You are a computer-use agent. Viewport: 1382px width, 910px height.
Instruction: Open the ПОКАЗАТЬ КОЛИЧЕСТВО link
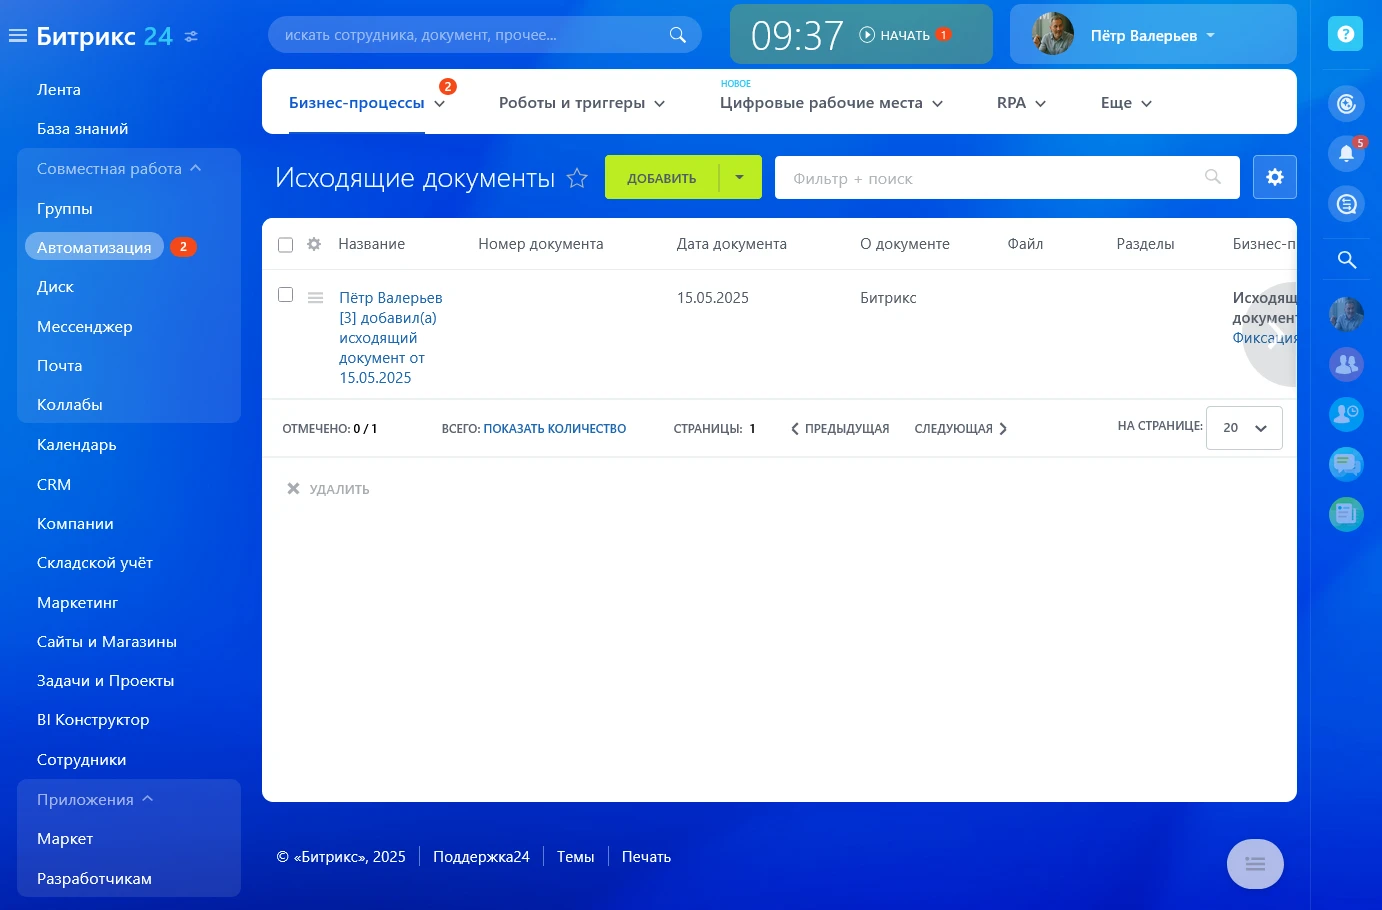click(x=554, y=428)
